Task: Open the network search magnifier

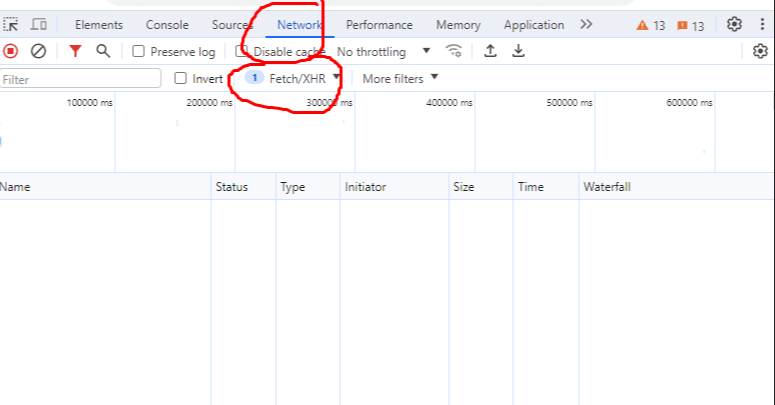Action: point(102,51)
